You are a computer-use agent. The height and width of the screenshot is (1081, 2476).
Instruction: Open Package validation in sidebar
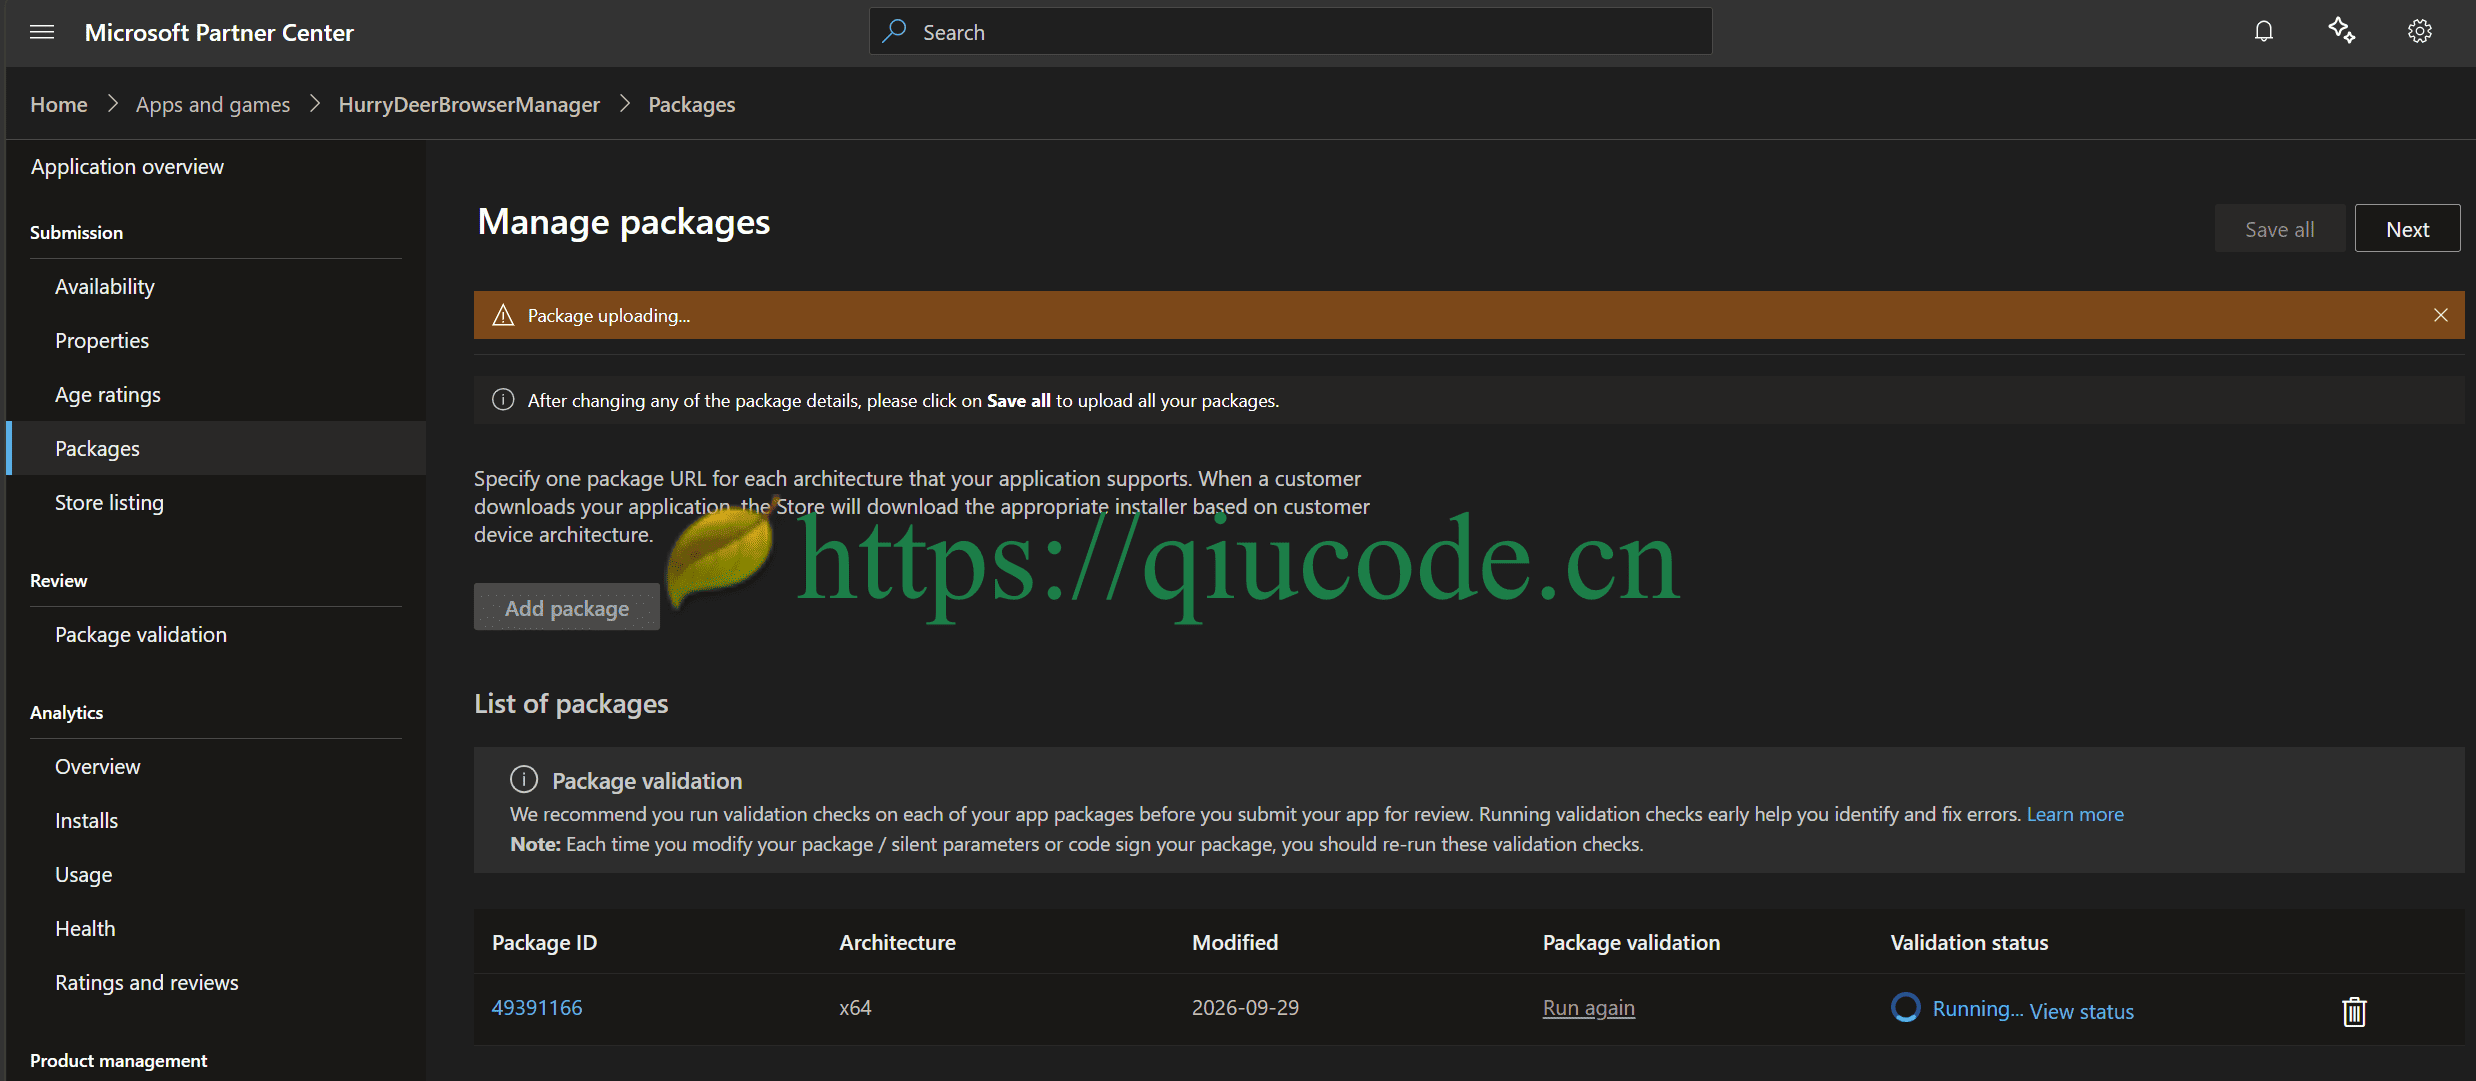pos(141,634)
